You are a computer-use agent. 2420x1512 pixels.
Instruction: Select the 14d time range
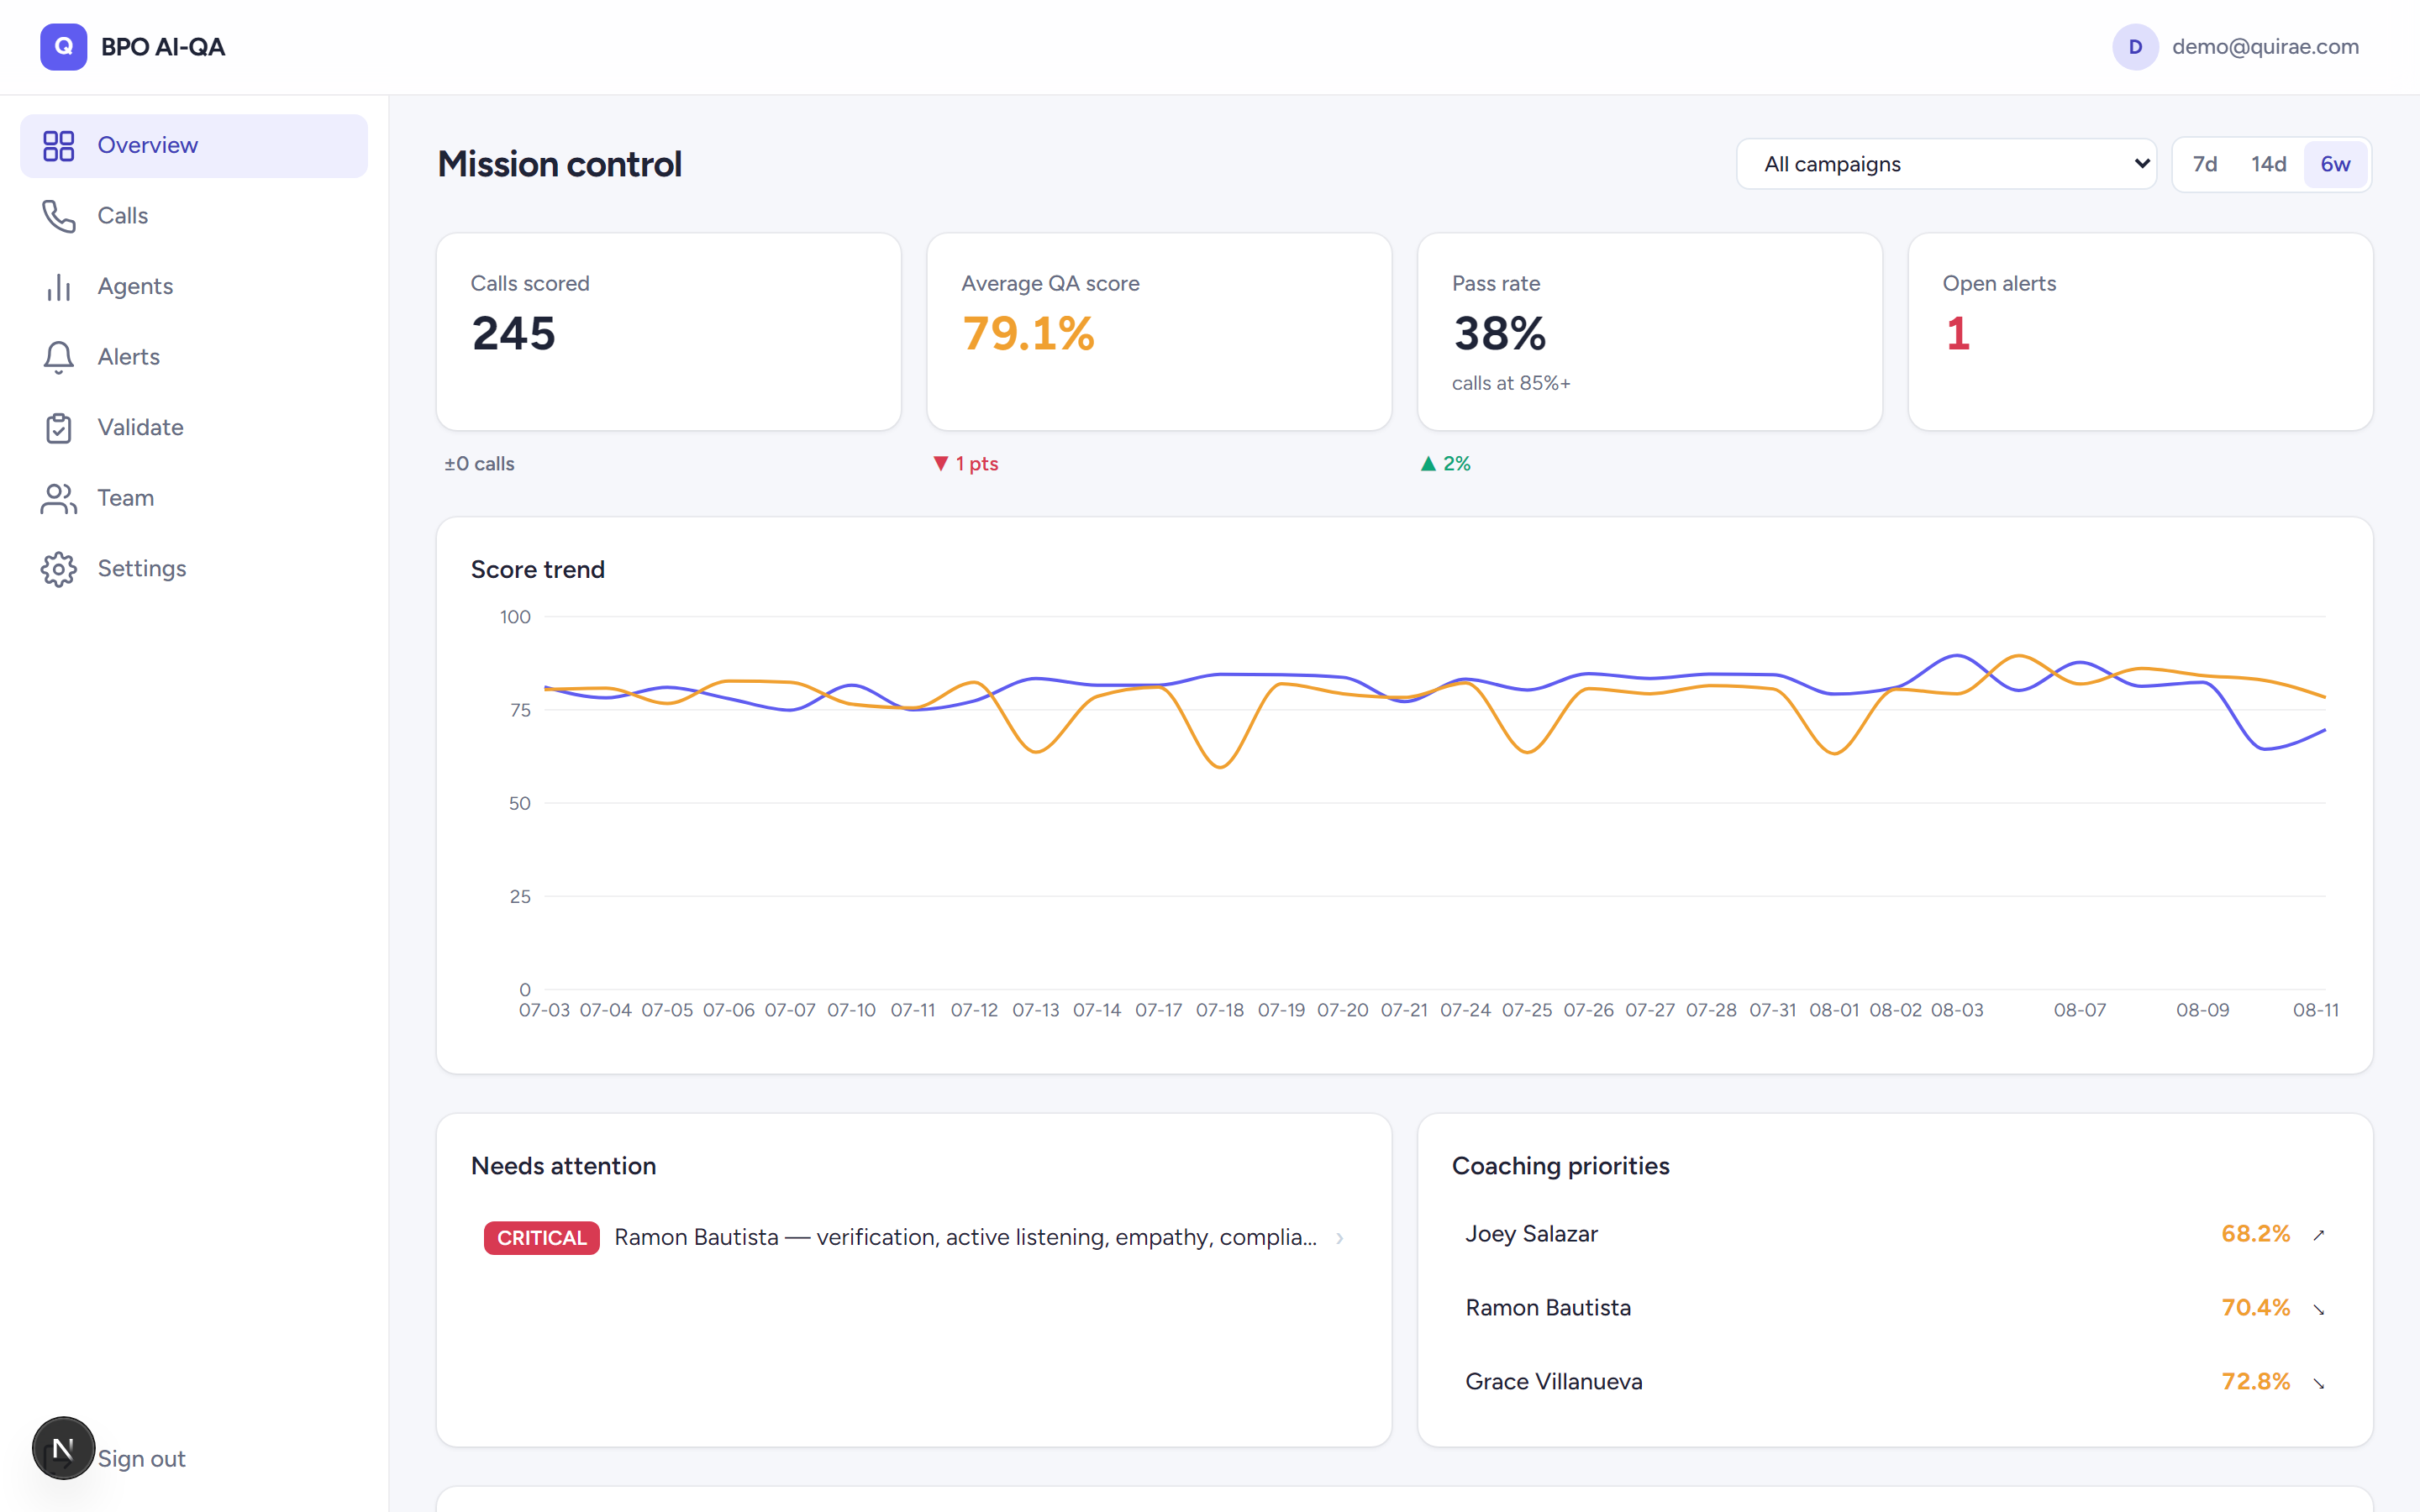(x=2269, y=164)
